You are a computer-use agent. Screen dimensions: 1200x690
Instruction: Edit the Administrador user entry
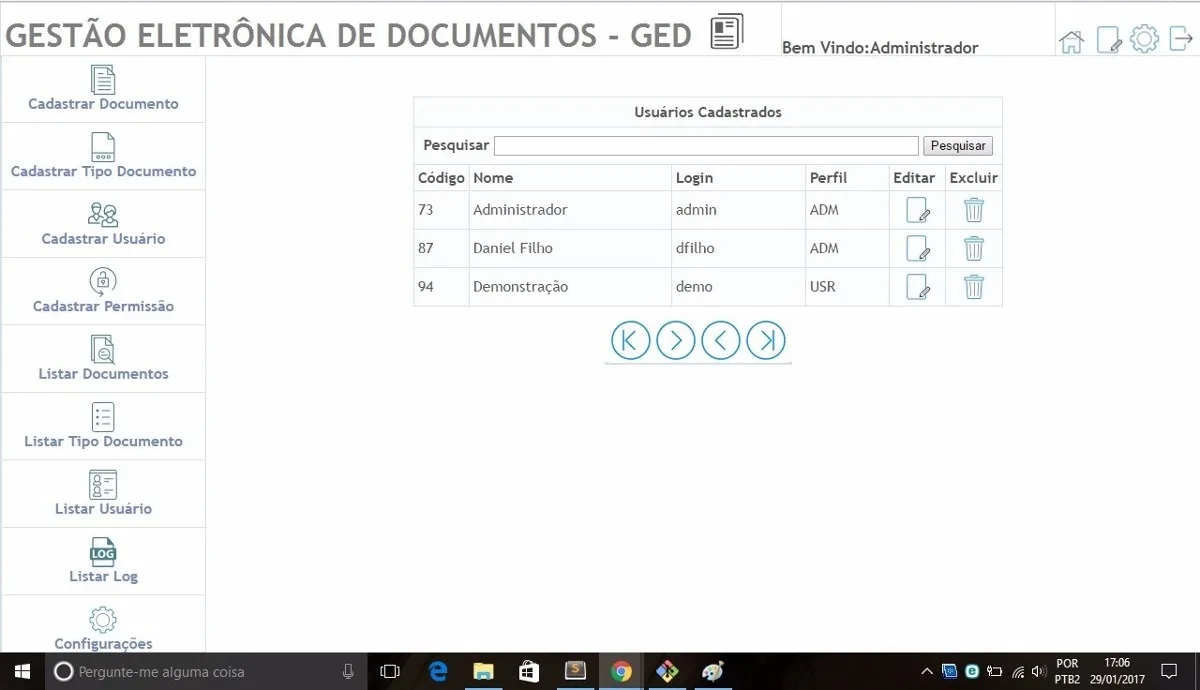pos(918,210)
